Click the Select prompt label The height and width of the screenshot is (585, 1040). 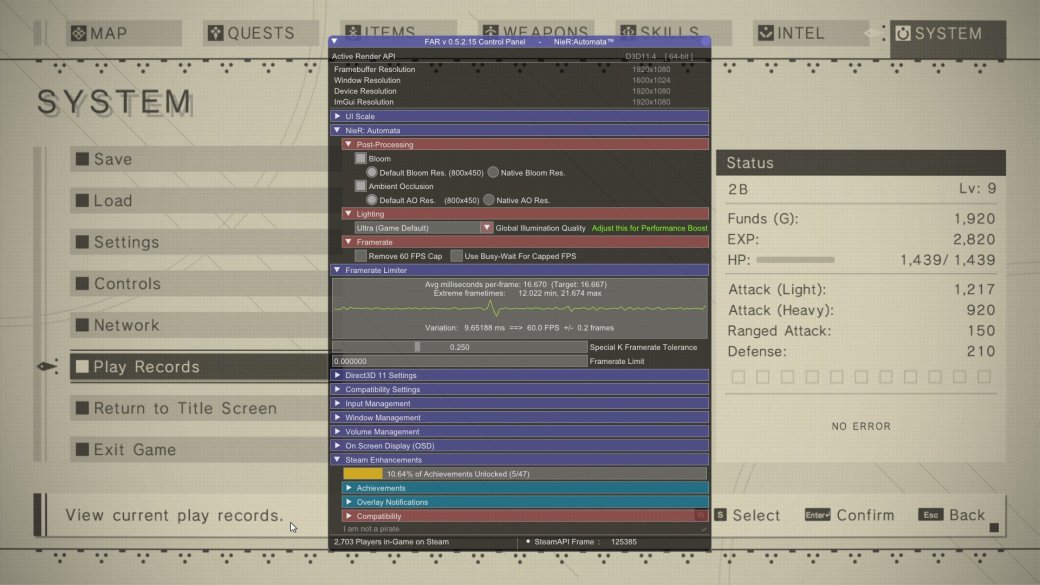tap(756, 515)
